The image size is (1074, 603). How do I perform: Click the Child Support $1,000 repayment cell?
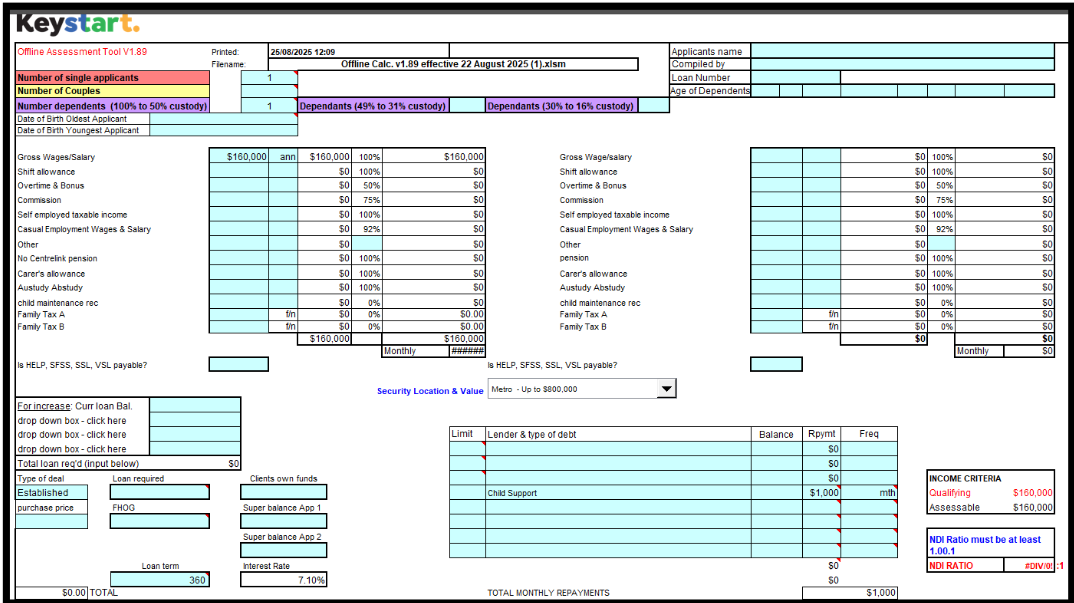point(821,493)
